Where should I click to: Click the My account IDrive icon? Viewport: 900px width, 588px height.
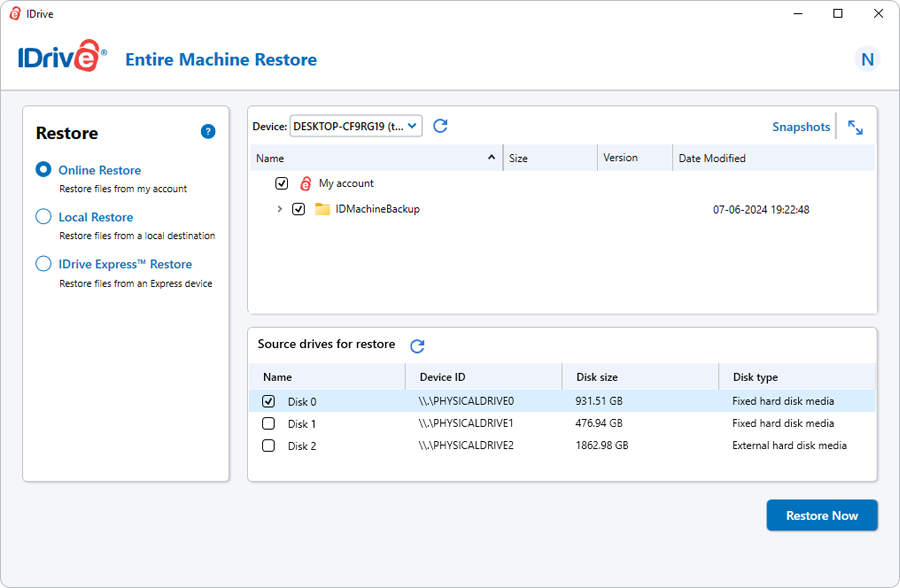point(306,184)
